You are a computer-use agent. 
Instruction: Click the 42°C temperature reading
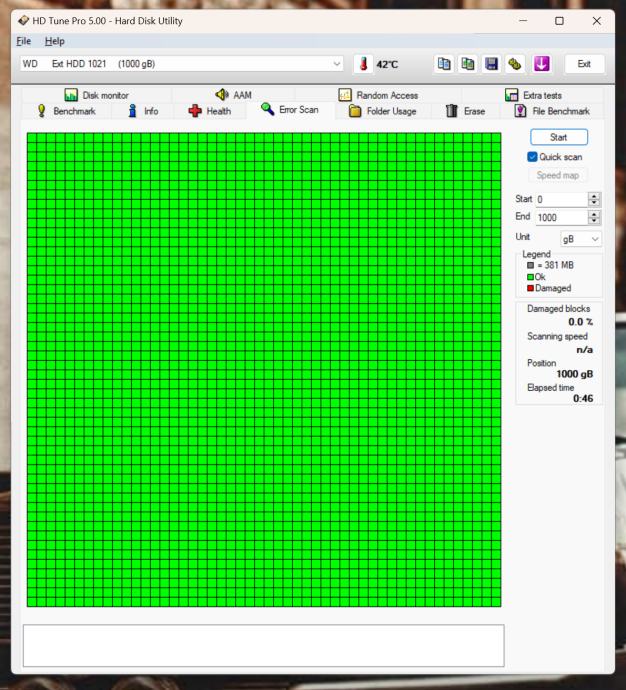click(x=387, y=65)
